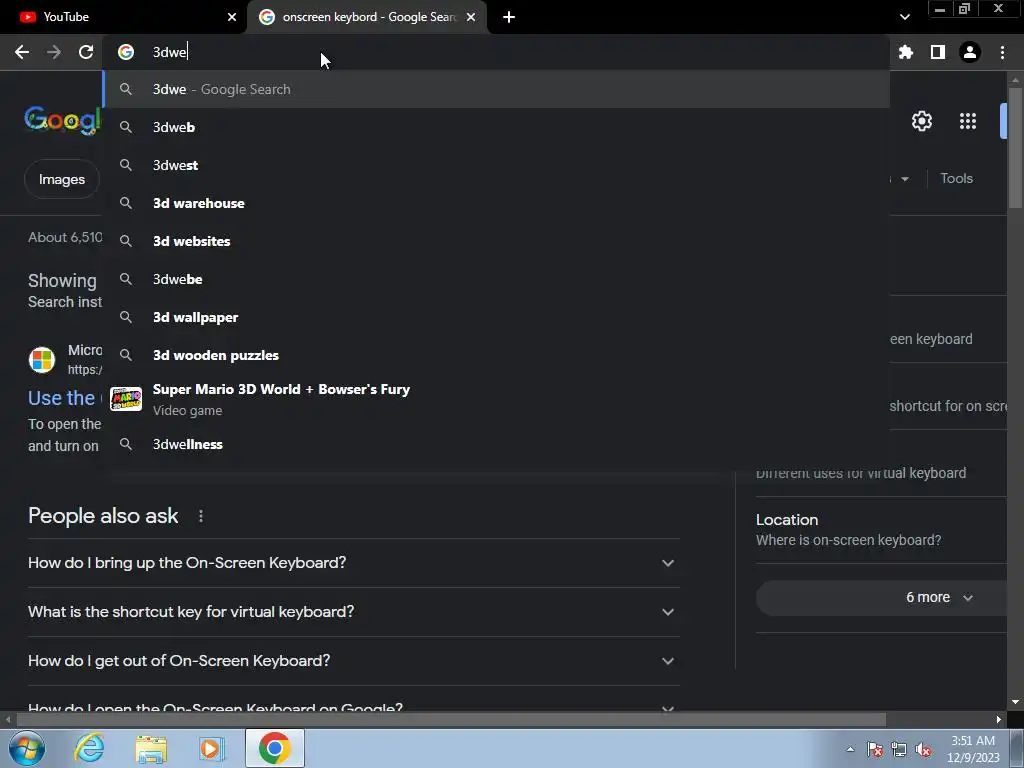Toggle the Chrome side panel

[x=937, y=52]
